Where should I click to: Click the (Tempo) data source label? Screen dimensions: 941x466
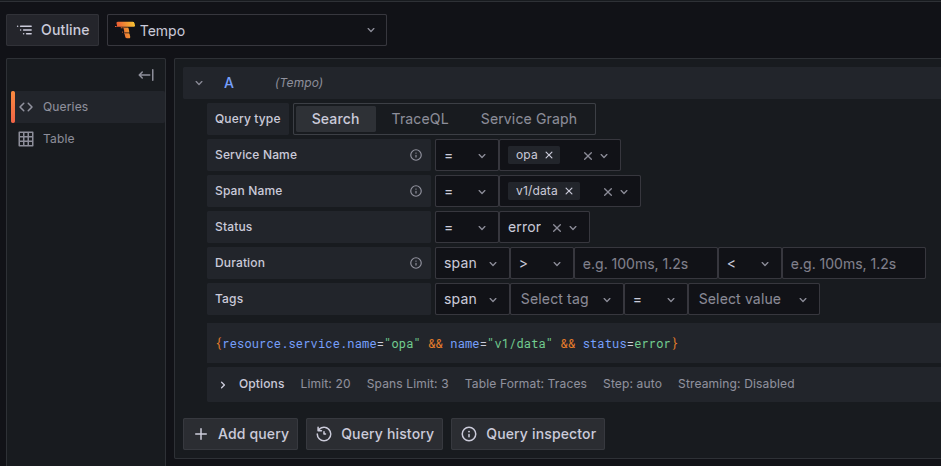click(299, 83)
